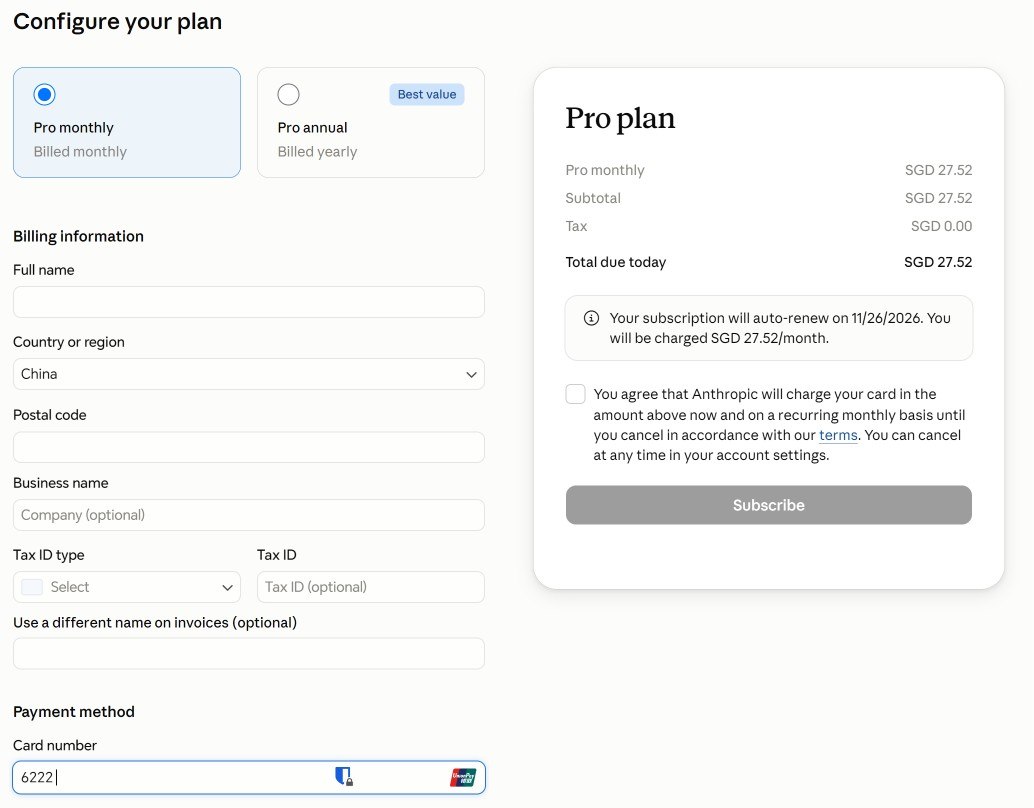Click into the Postal code field
Viewport: 1034px width, 808px height.
coord(249,447)
